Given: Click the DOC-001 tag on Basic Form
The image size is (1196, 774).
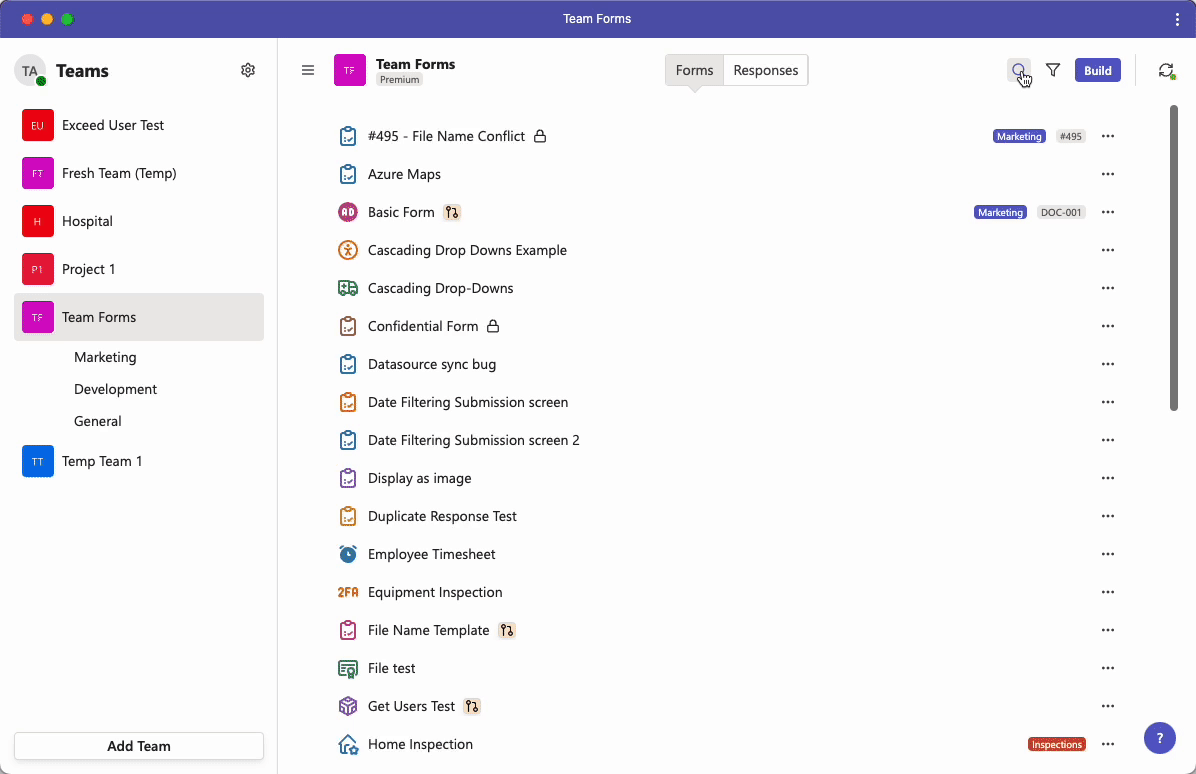Looking at the screenshot, I should pos(1061,212).
